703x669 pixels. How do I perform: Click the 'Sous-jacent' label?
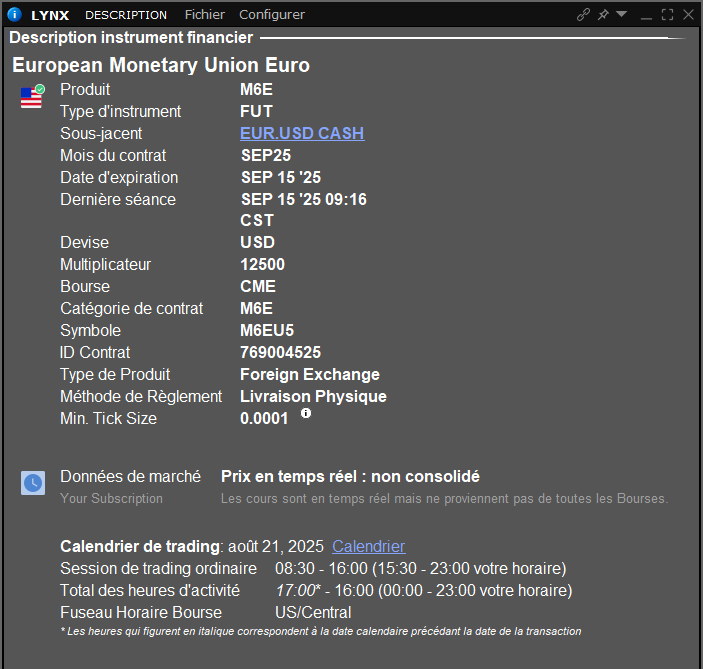click(101, 134)
